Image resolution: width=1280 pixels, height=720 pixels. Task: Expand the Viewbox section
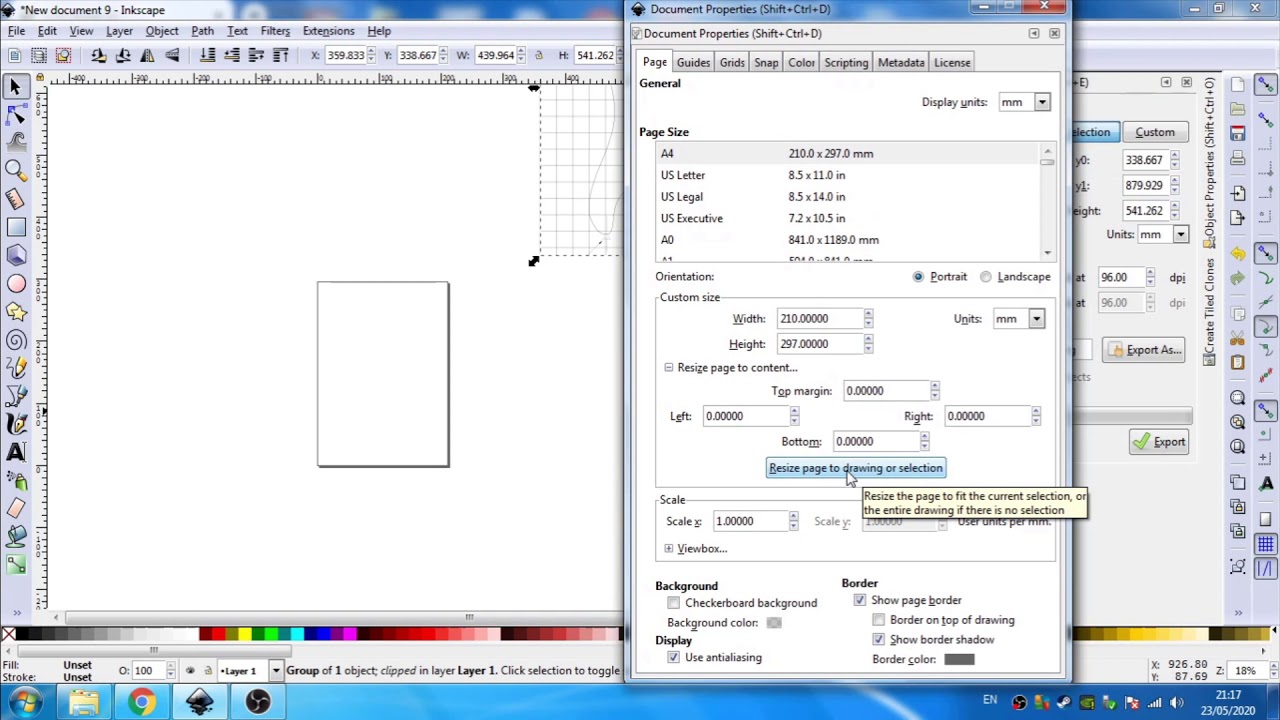(x=669, y=549)
